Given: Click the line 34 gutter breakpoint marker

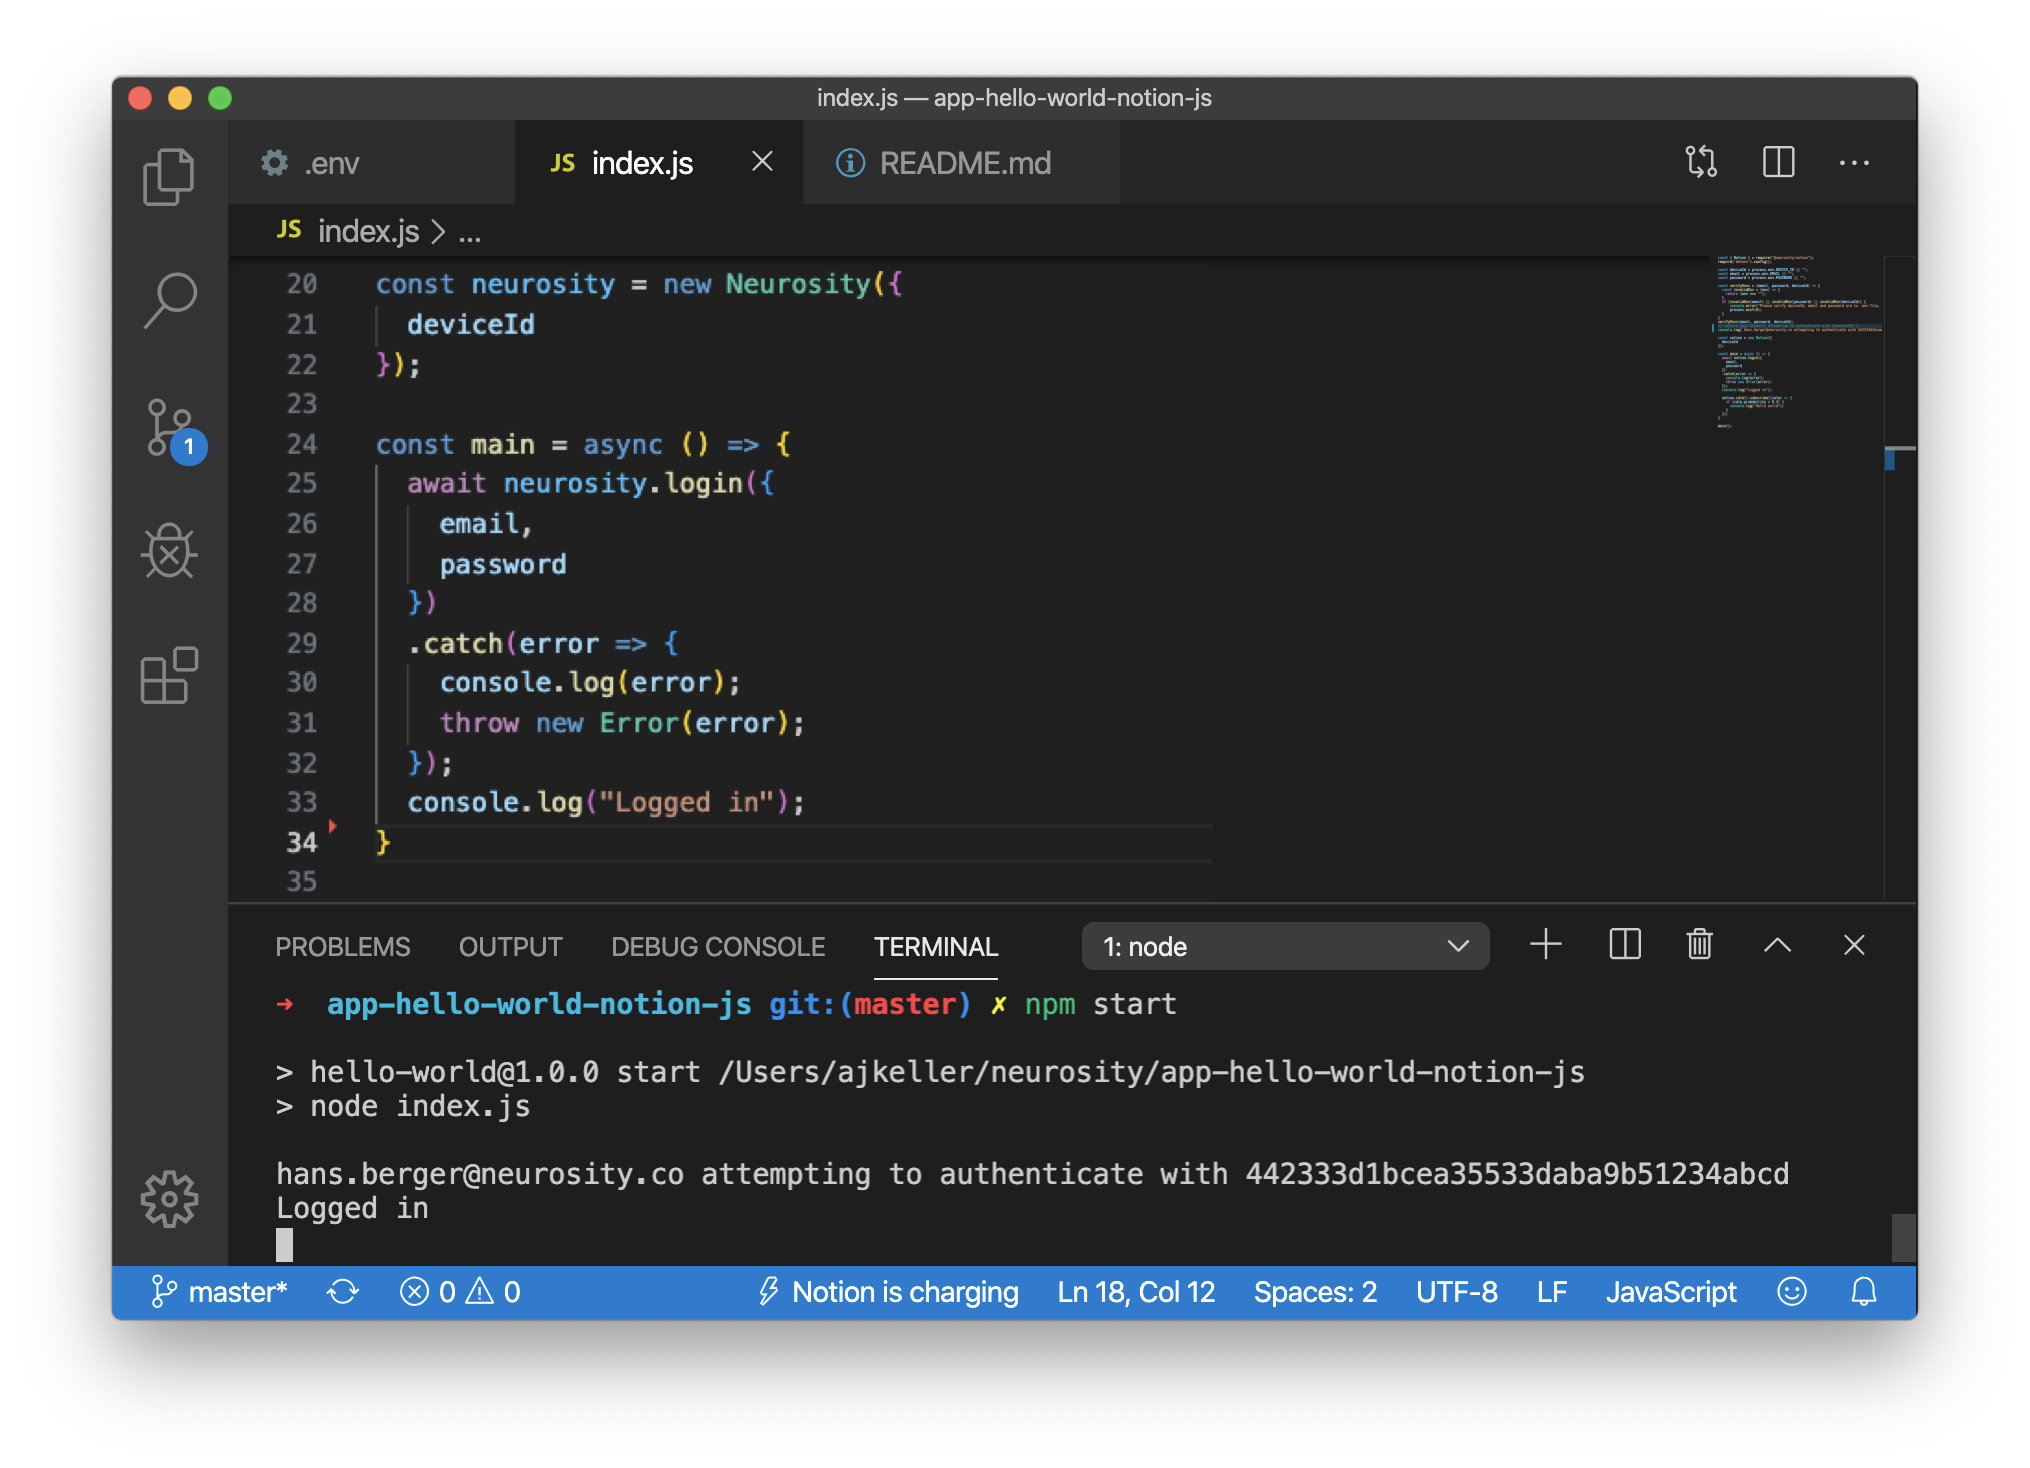Looking at the screenshot, I should pos(333,826).
